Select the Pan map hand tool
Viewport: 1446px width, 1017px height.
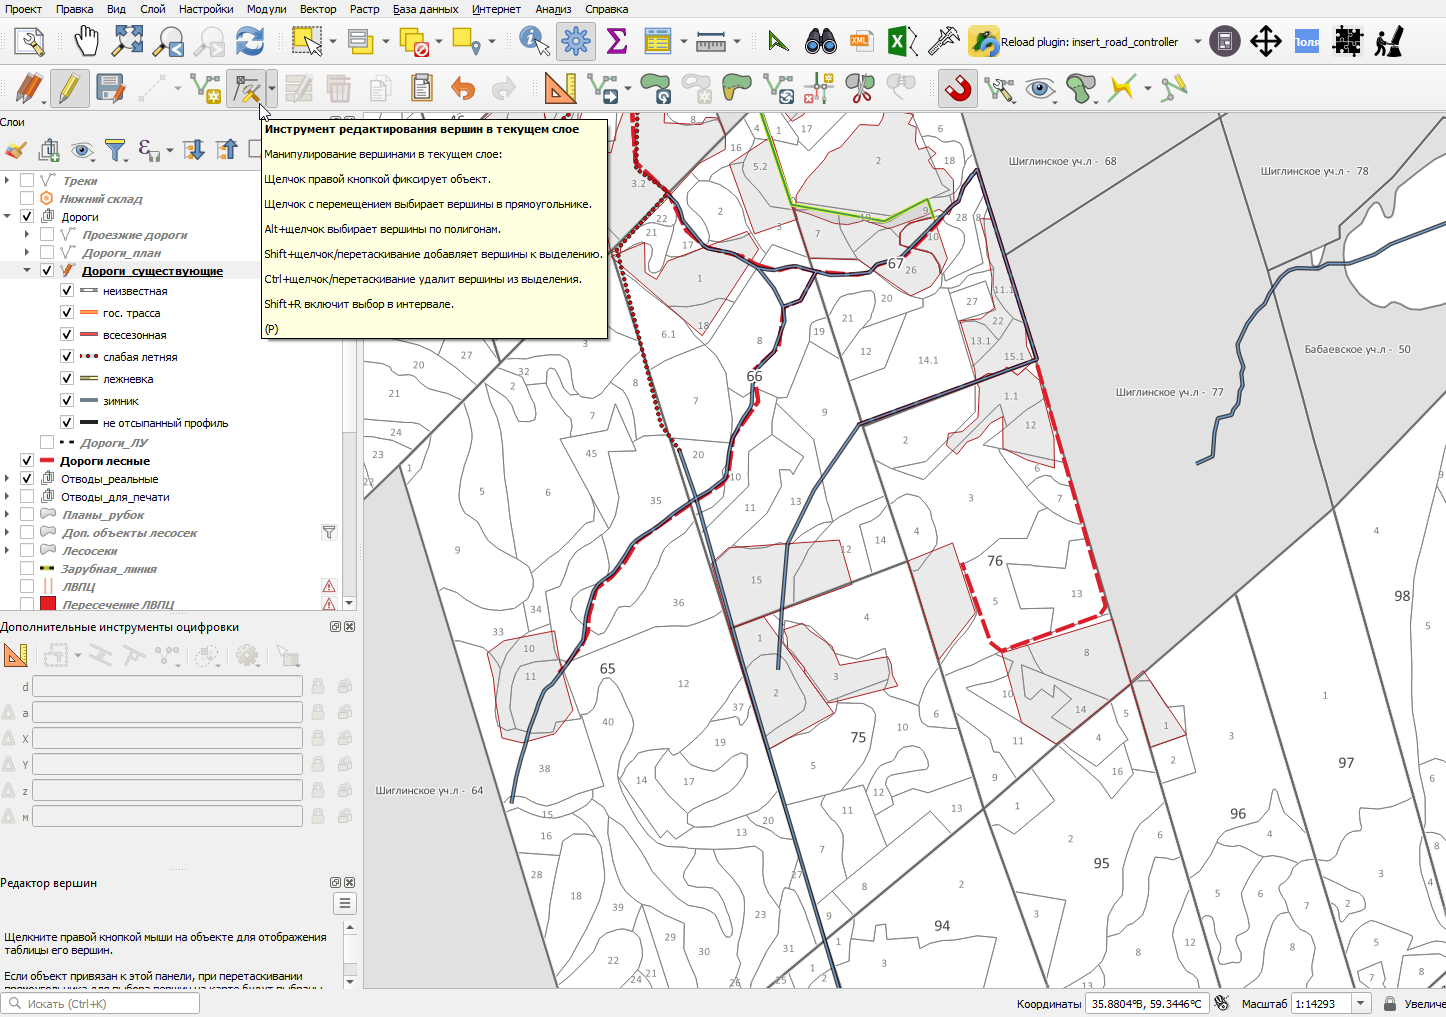(87, 41)
